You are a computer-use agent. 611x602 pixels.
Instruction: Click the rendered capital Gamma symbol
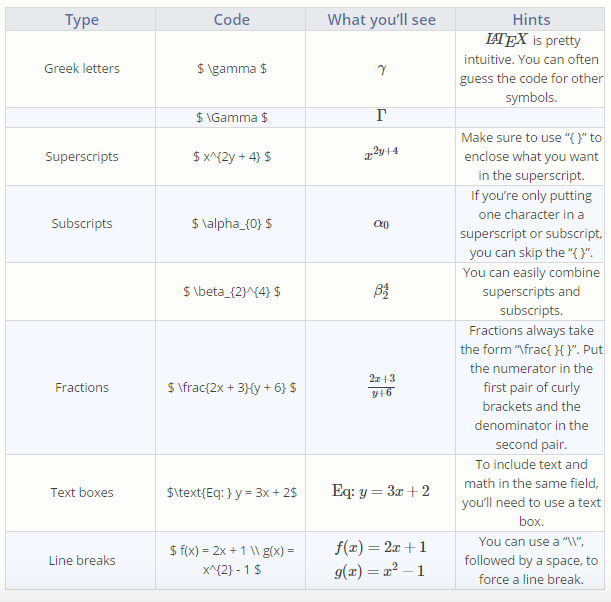tap(381, 116)
